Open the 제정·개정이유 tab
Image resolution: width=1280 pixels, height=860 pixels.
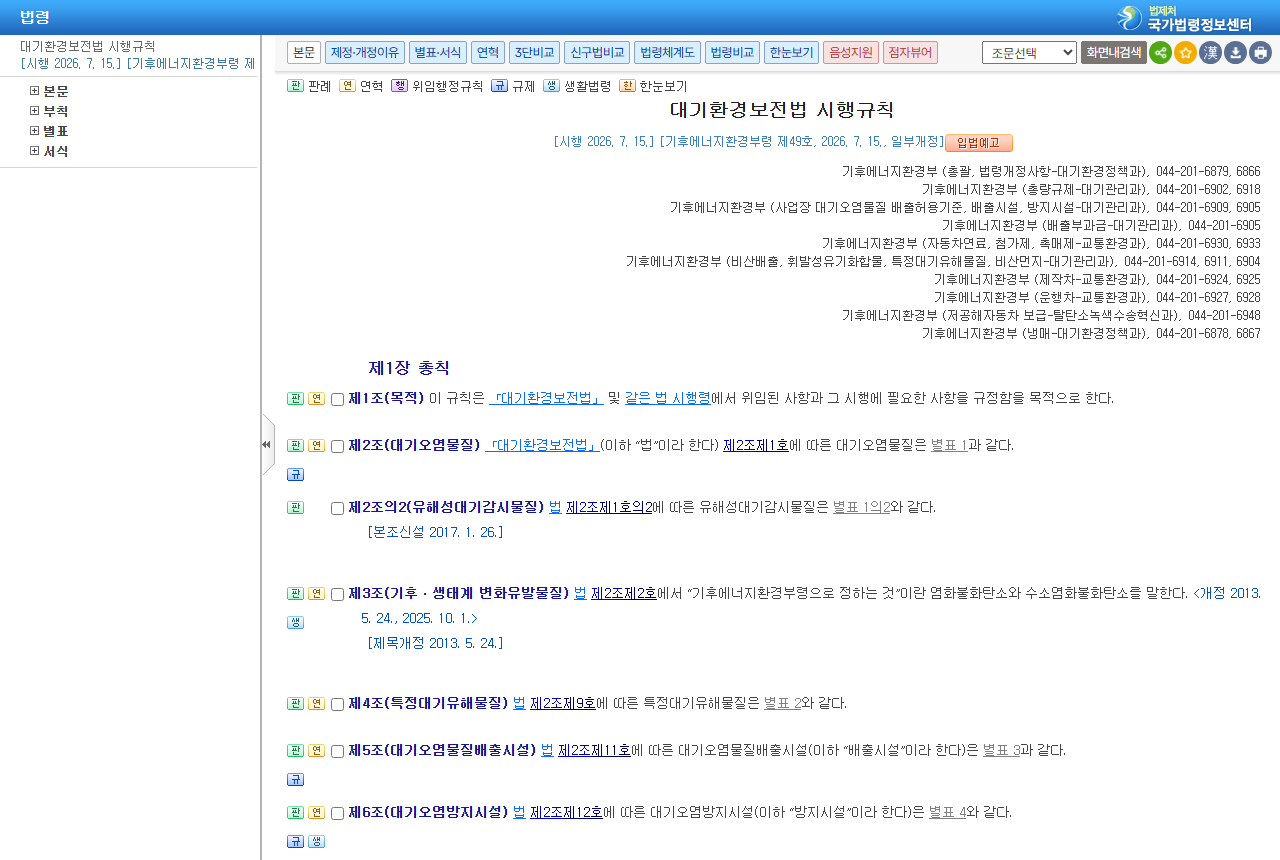click(x=365, y=53)
